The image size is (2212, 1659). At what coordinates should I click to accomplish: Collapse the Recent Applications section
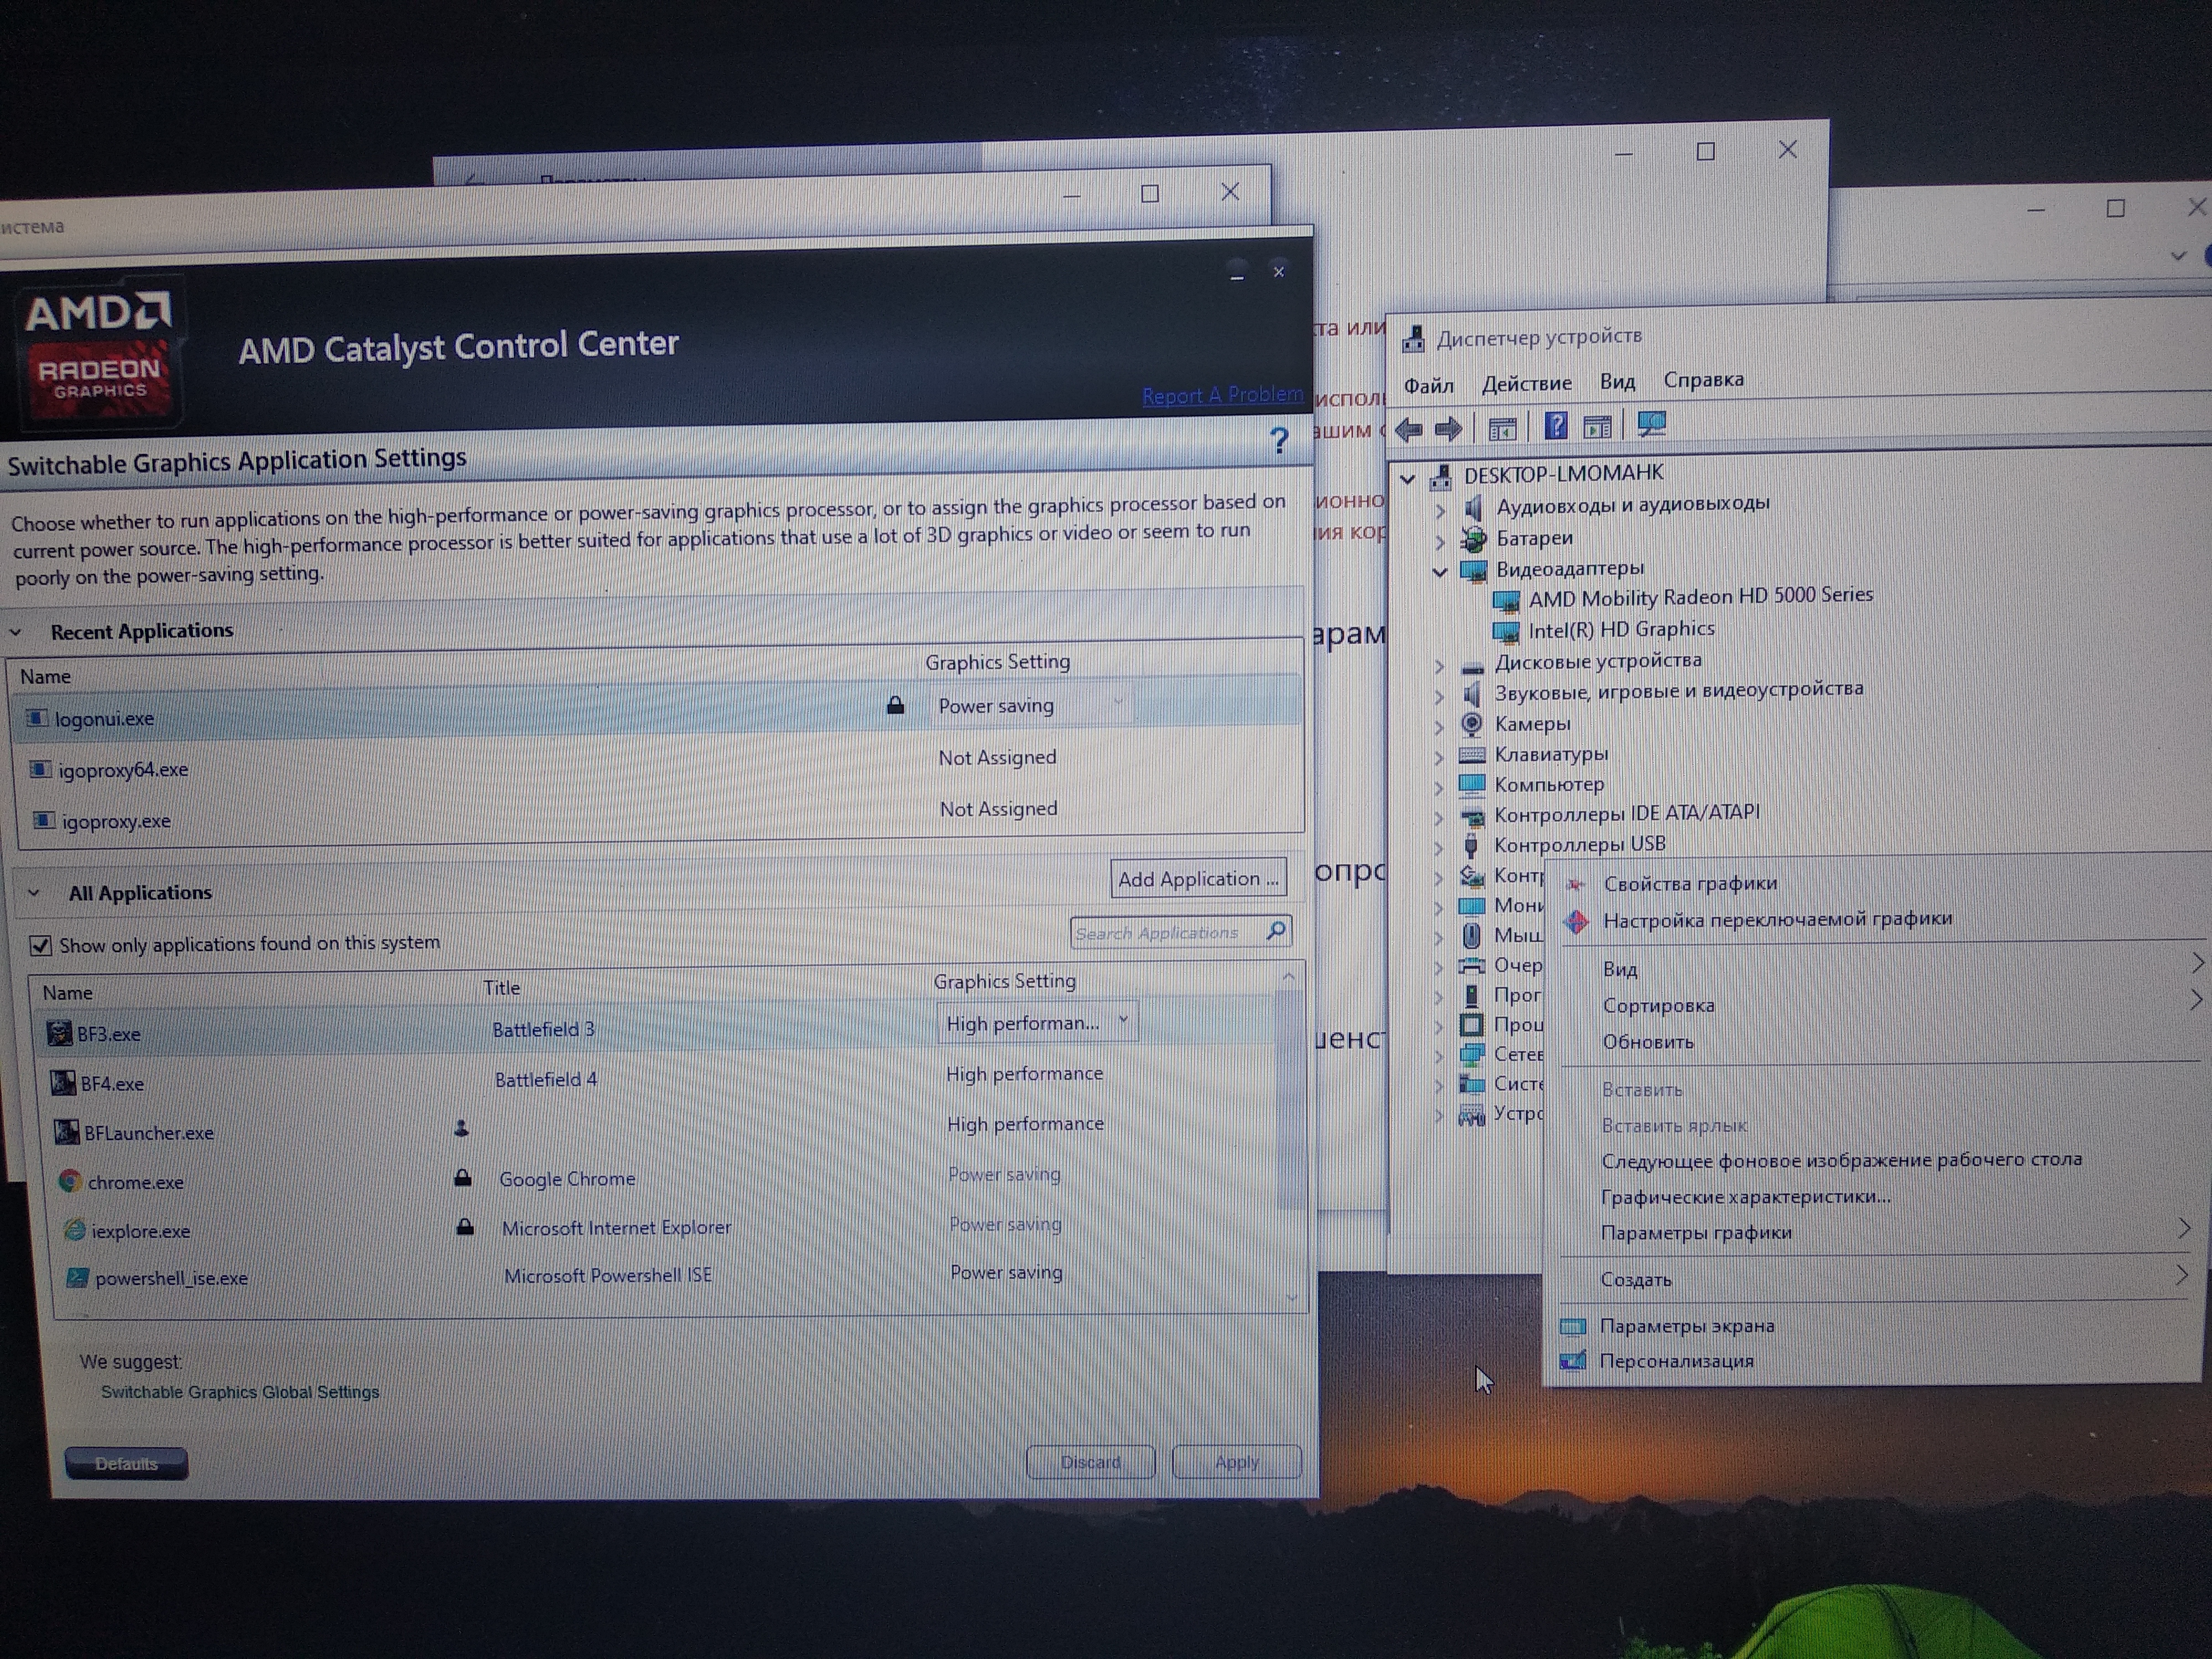[16, 633]
